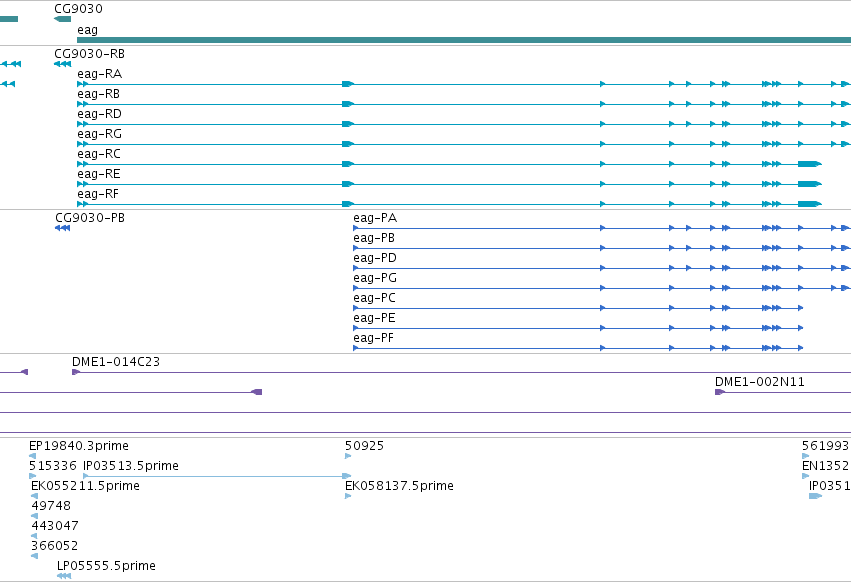Select the DME1-002N11 clone label

[760, 382]
